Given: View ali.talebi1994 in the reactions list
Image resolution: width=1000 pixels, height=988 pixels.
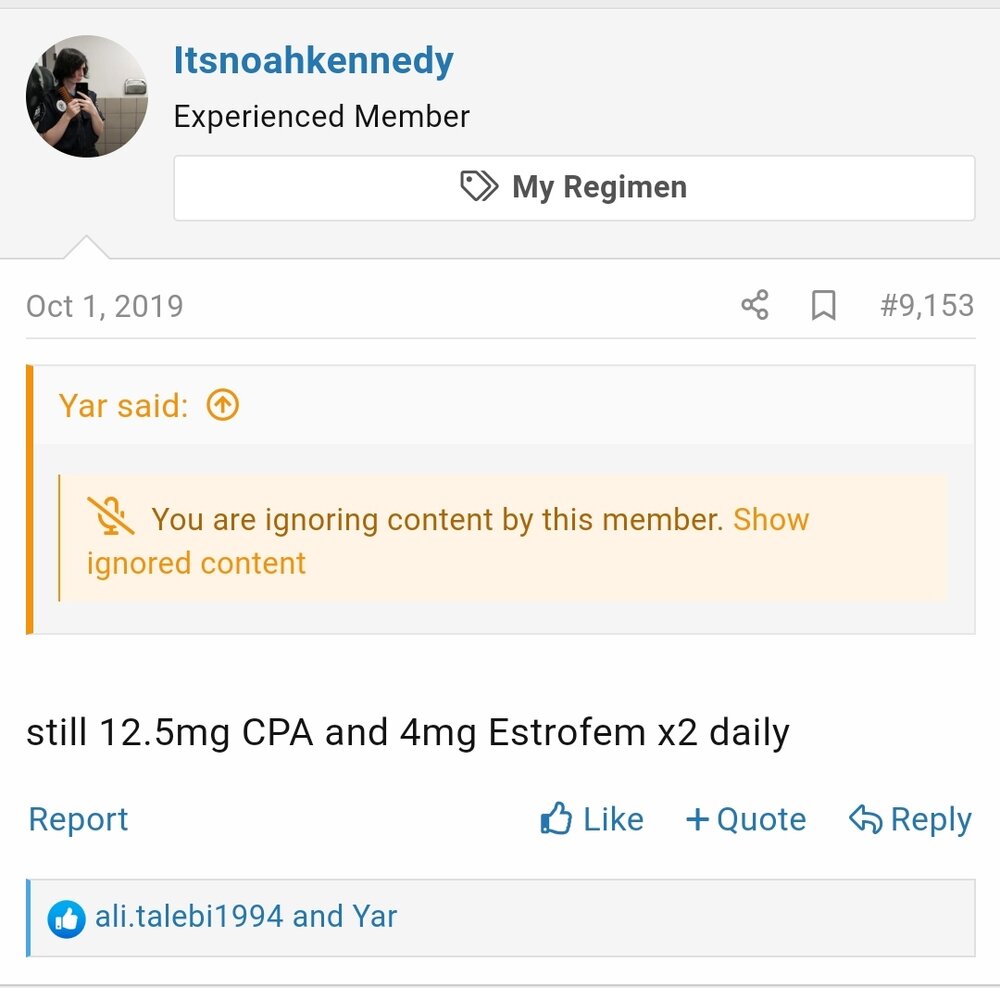Looking at the screenshot, I should [x=188, y=916].
